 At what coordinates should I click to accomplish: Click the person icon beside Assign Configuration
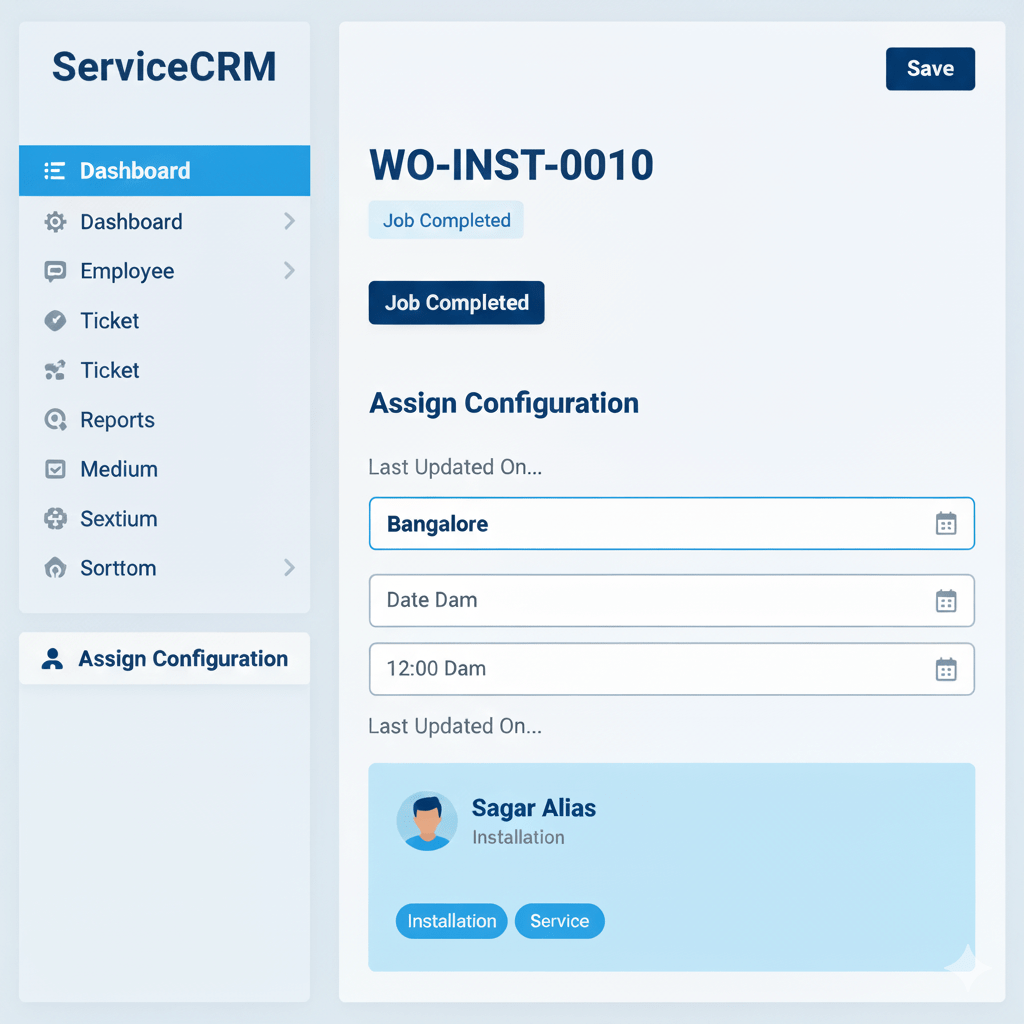pyautogui.click(x=52, y=659)
